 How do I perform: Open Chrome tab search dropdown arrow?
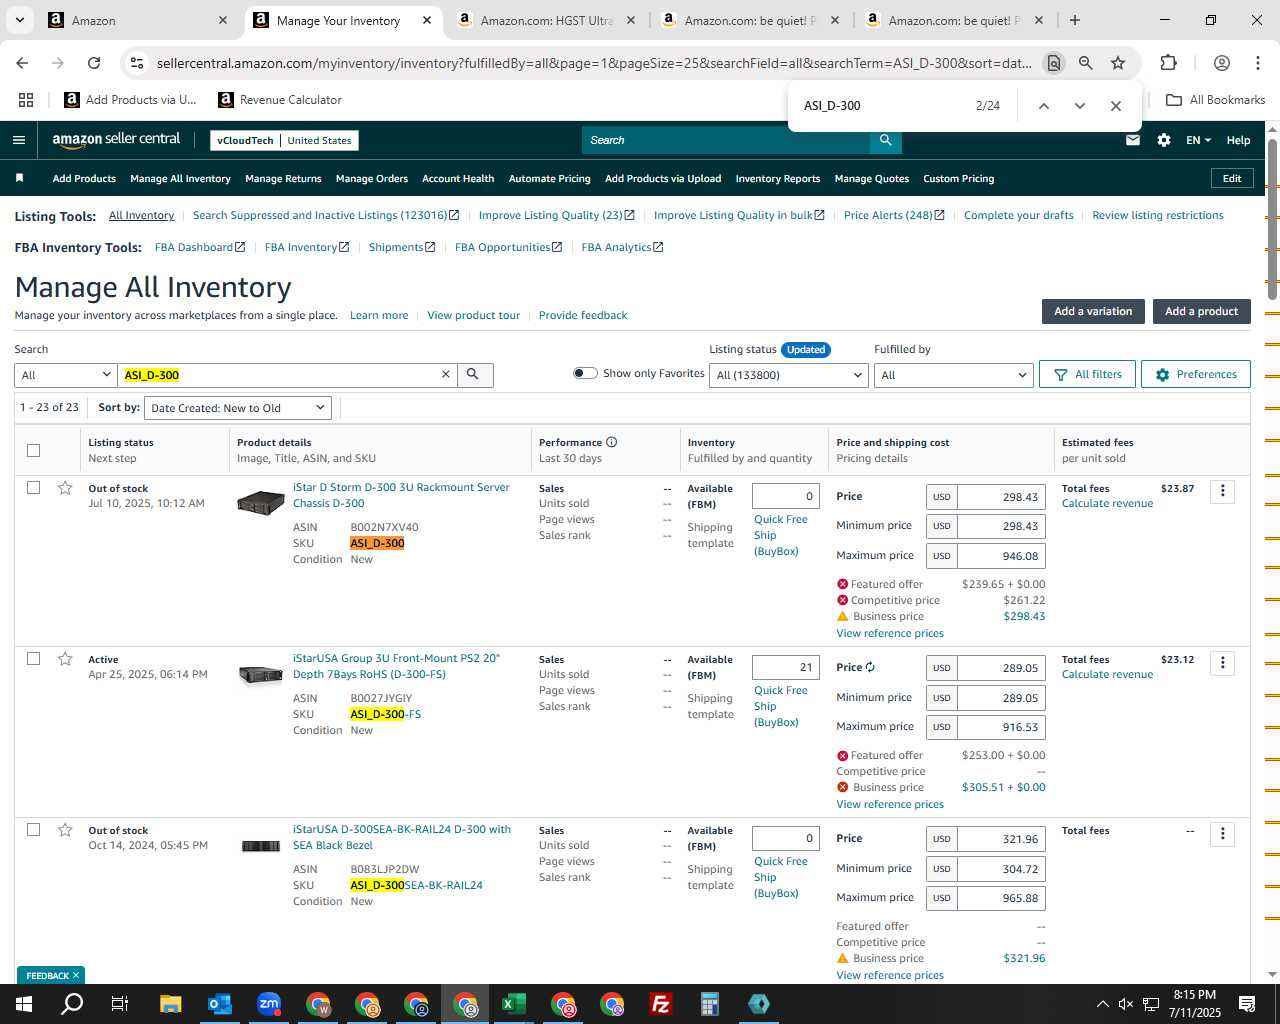(20, 20)
